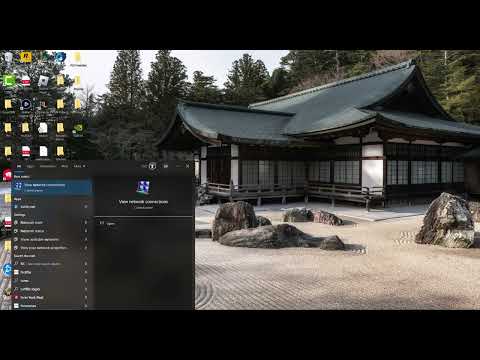
Task: Open the yellow Rockstar Games launcher icon
Action: pyautogui.click(x=26, y=57)
